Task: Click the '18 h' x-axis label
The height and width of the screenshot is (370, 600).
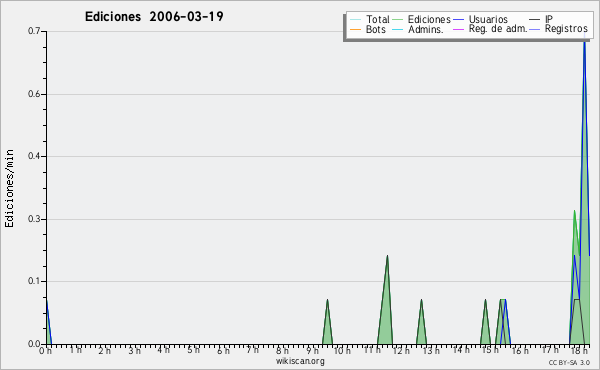Action: [x=579, y=350]
